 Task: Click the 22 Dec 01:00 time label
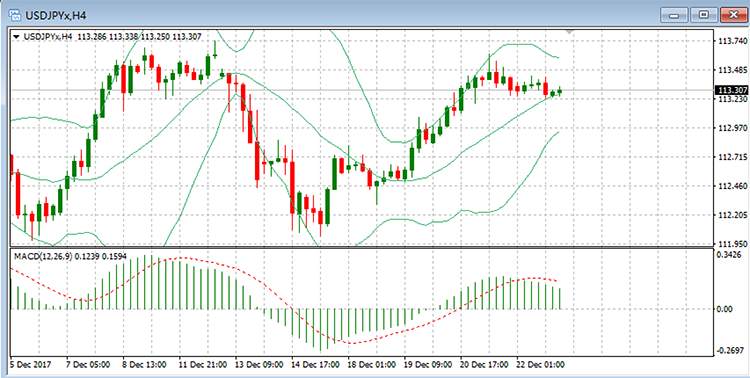click(x=541, y=365)
